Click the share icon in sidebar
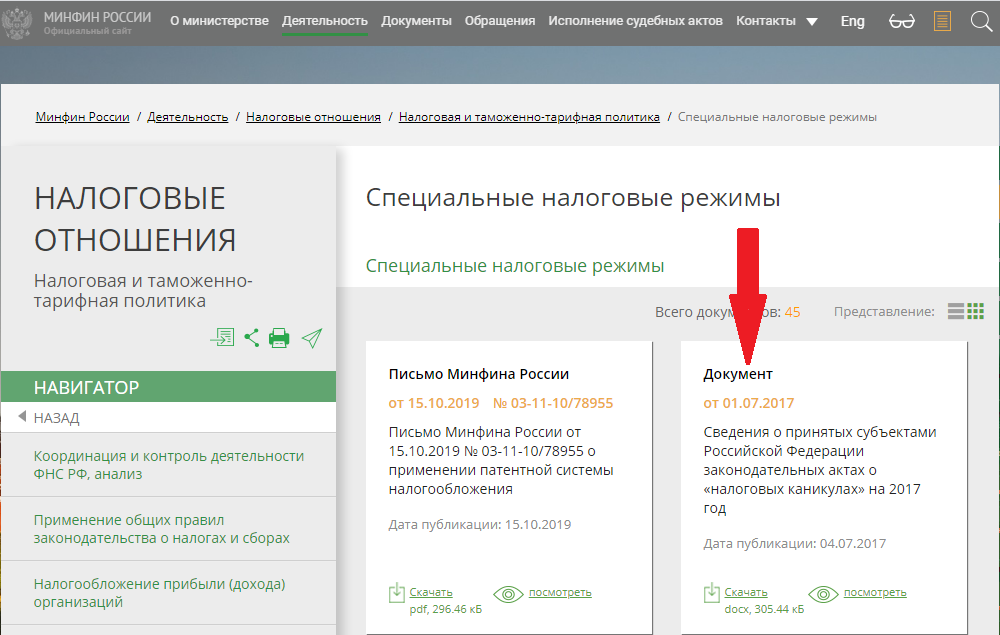Viewport: 1000px width, 635px height. pyautogui.click(x=252, y=337)
